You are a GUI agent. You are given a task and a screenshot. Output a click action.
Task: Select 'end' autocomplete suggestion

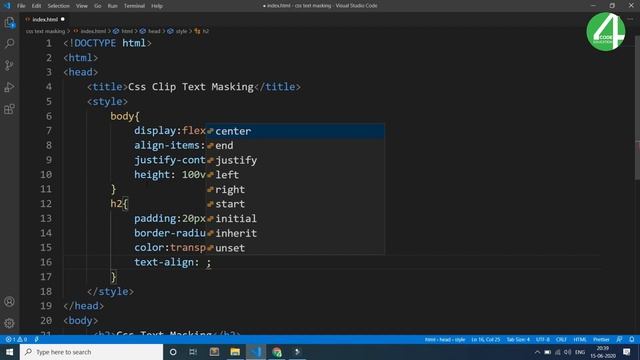click(x=295, y=146)
